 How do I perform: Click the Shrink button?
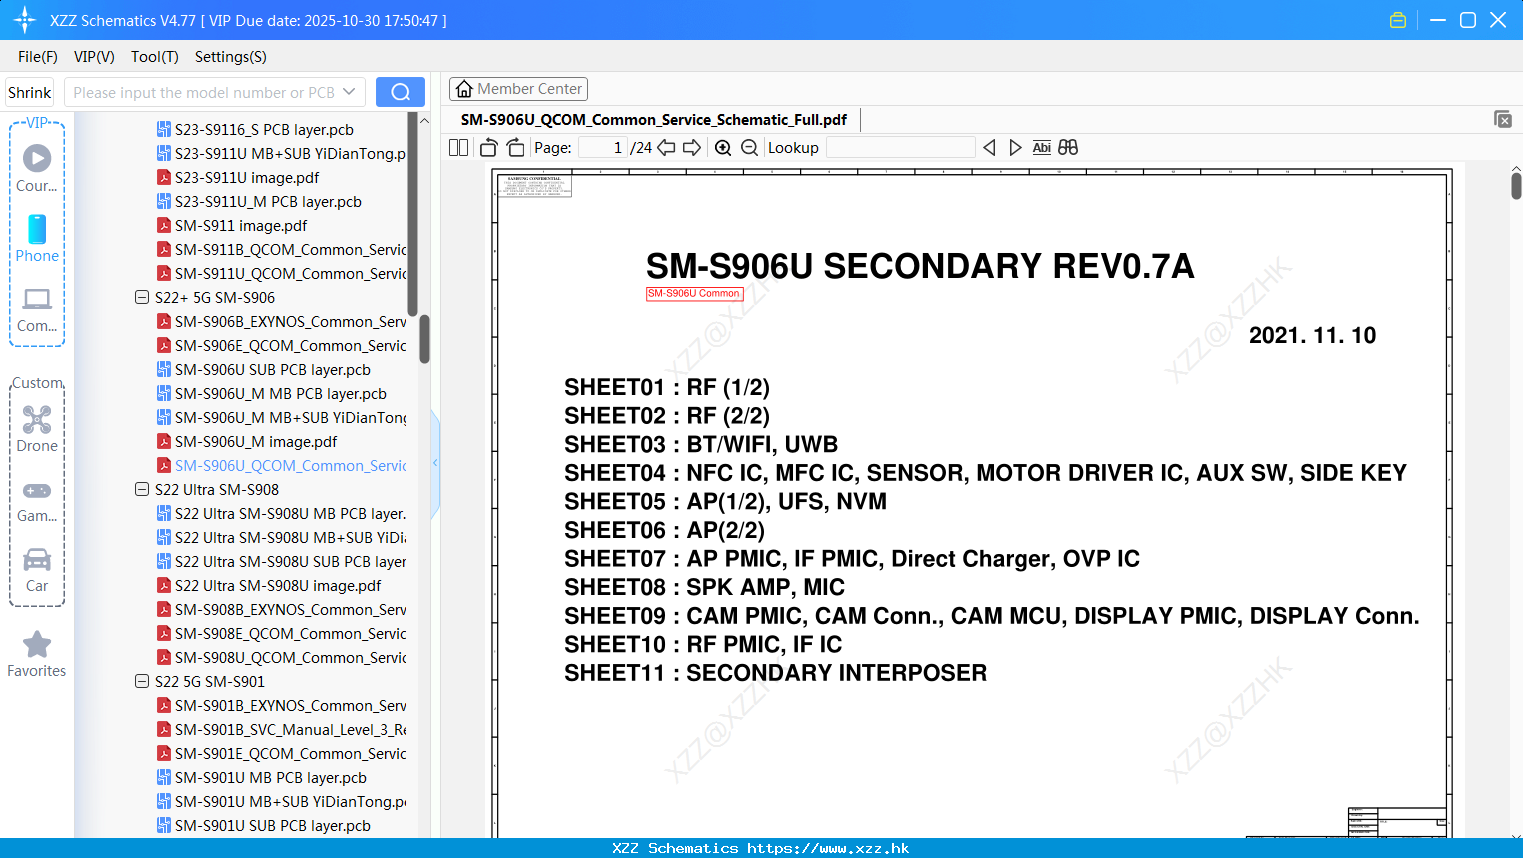(x=30, y=92)
